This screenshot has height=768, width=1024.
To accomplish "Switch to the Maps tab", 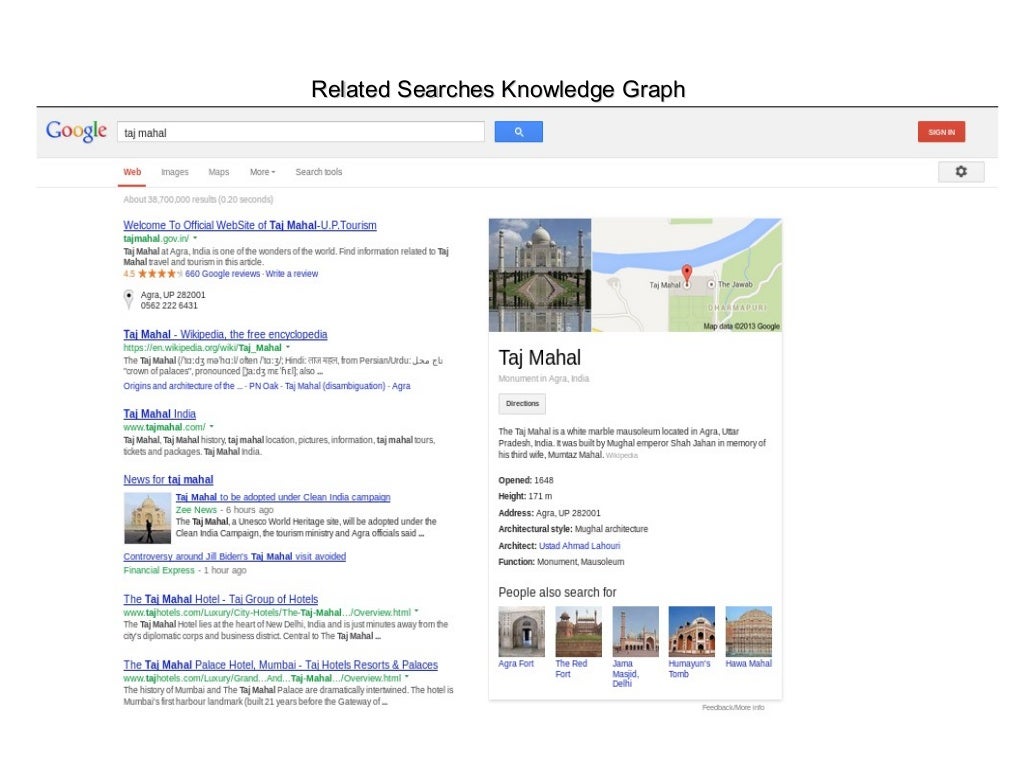I will [x=218, y=172].
